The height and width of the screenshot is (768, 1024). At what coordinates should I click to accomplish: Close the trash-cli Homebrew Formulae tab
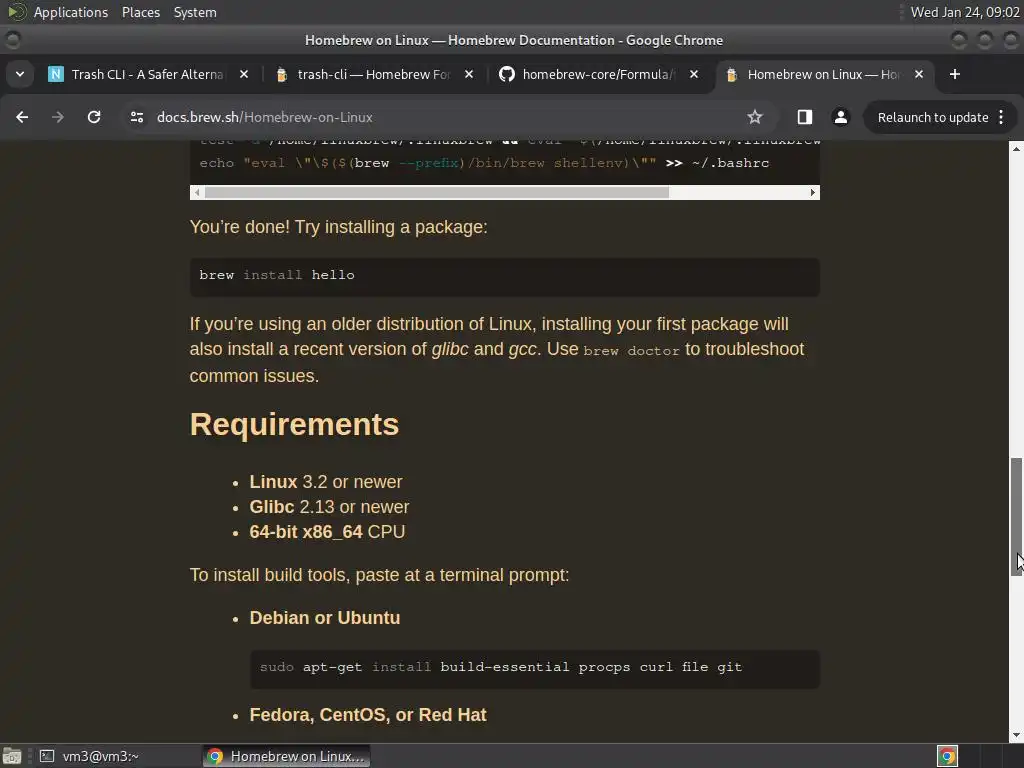[469, 74]
